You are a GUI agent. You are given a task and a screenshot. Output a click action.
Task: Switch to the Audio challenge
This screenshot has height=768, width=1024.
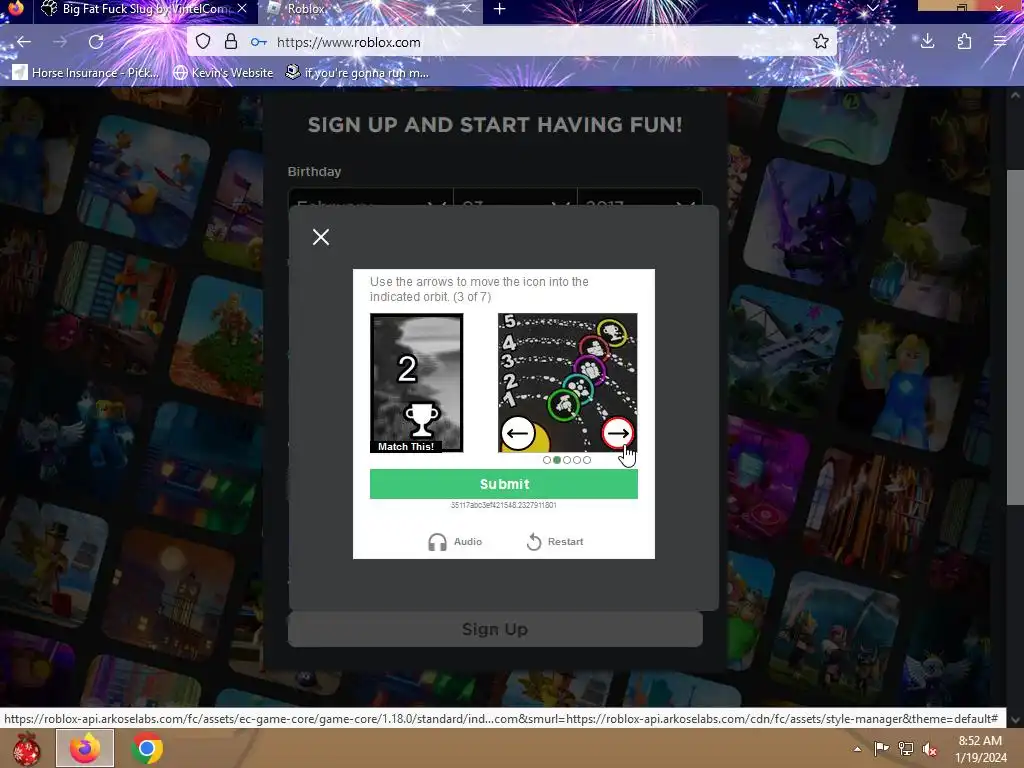tap(455, 541)
